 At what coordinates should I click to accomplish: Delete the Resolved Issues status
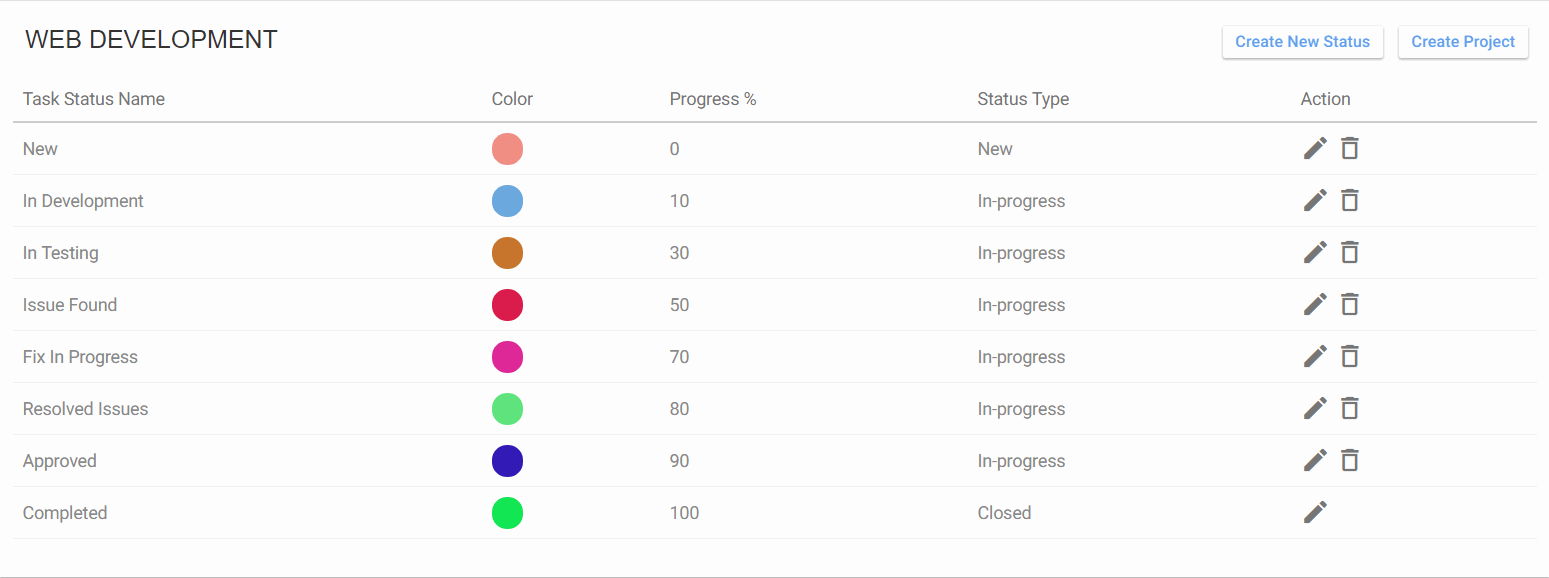point(1349,408)
